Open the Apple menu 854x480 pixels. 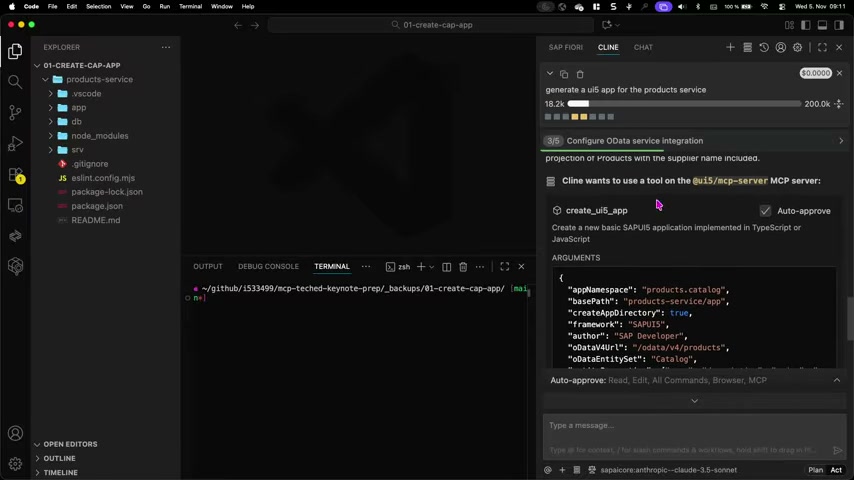pos(11,7)
